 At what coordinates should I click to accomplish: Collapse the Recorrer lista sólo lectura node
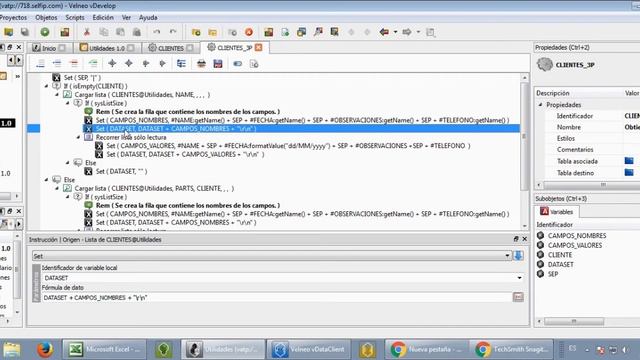(x=78, y=137)
